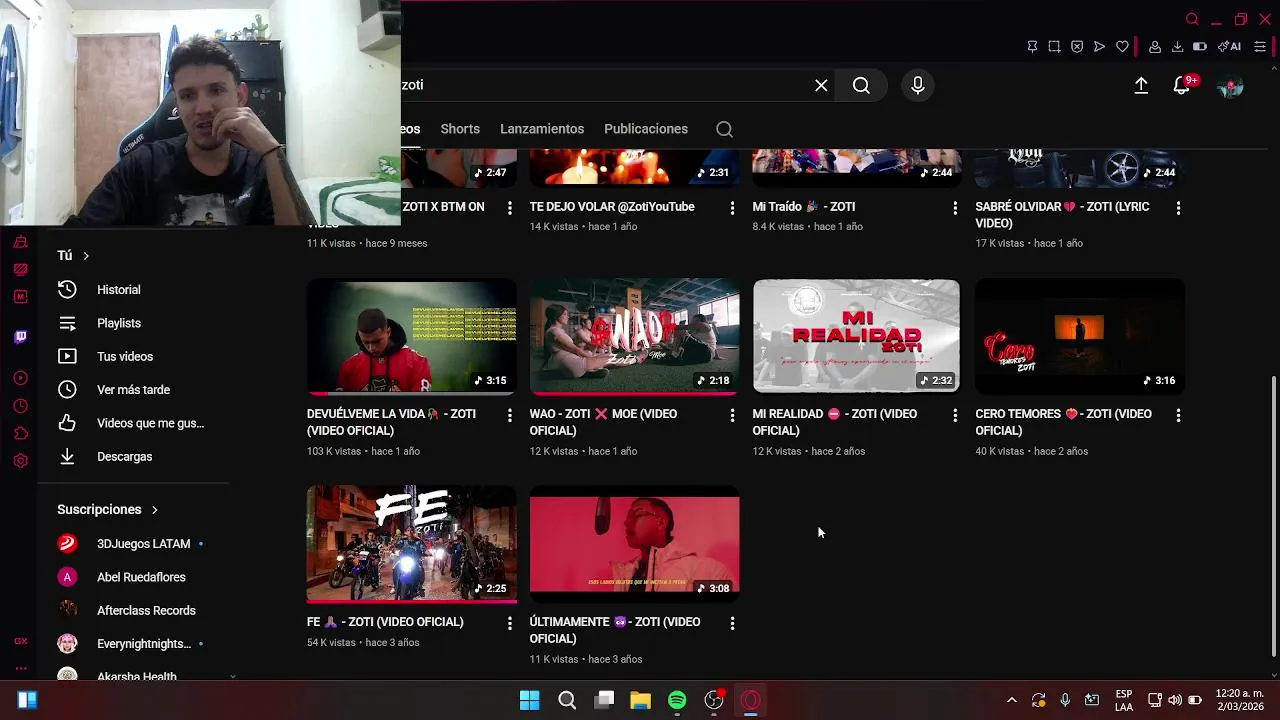1280x720 pixels.
Task: Open options menu for DEVUÉLVEME LA VIDA video
Action: (509, 415)
